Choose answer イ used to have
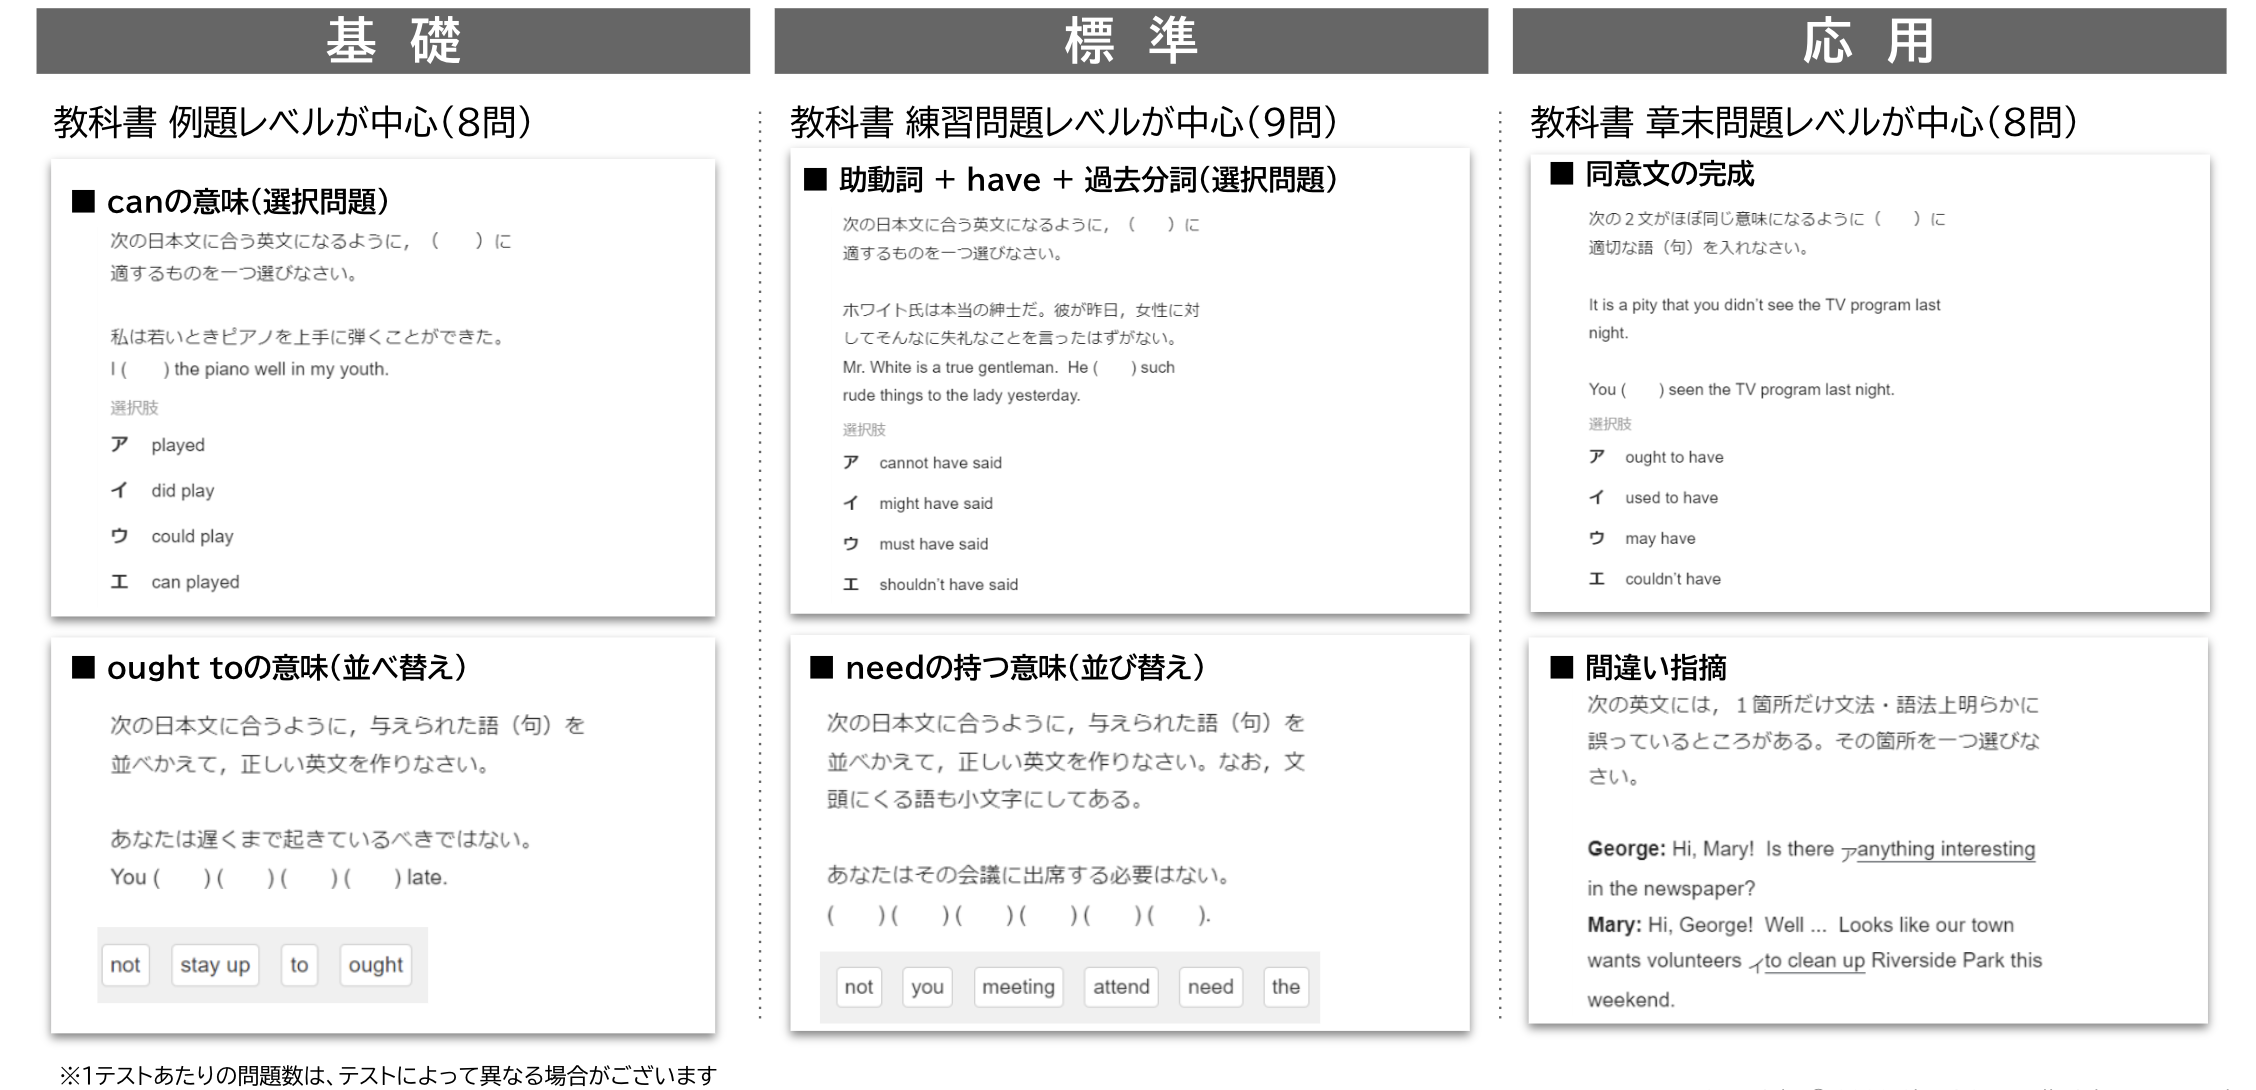Image resolution: width=2256 pixels, height=1090 pixels. (1653, 498)
